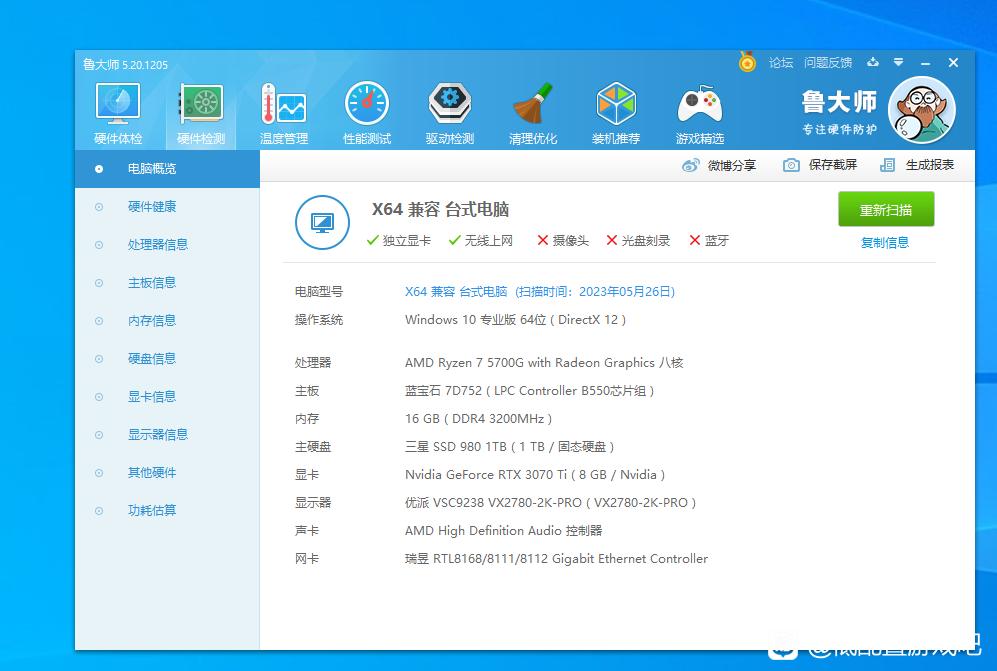The image size is (997, 671).
Task: Click the blue 电脑型号 value link
Action: coord(540,291)
